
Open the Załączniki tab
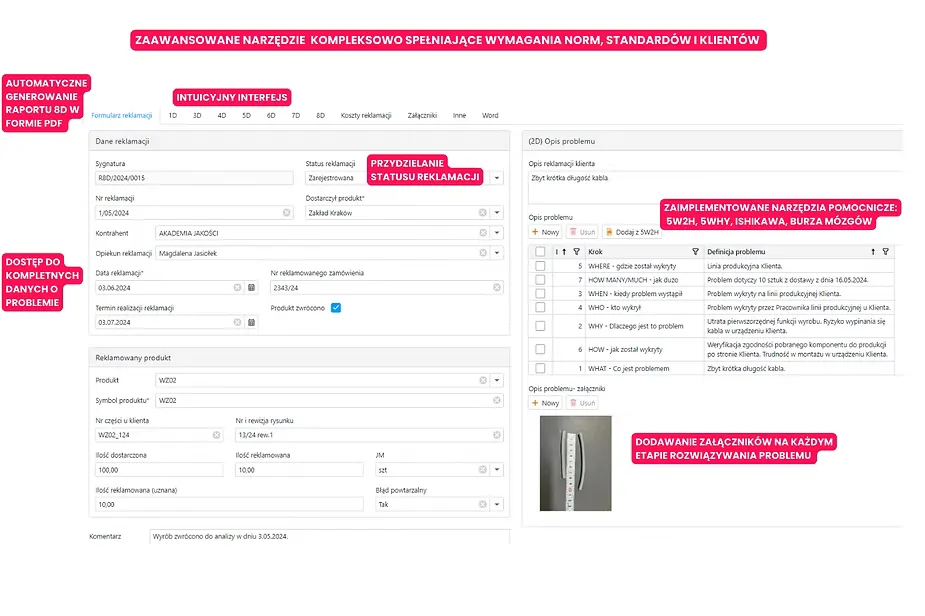422,116
